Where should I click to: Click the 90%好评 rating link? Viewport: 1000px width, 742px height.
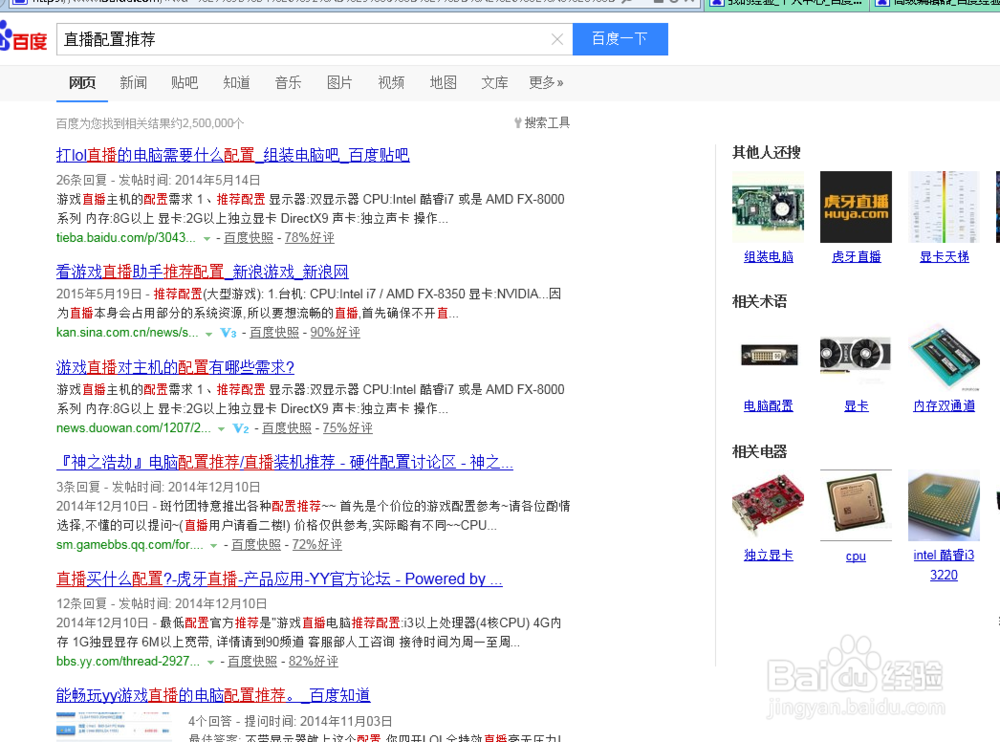pos(335,332)
